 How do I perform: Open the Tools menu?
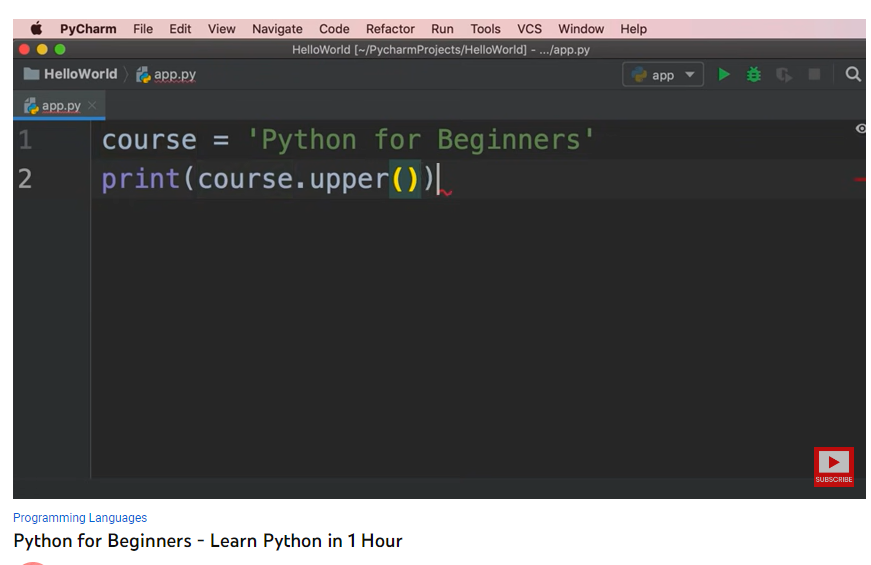[485, 29]
